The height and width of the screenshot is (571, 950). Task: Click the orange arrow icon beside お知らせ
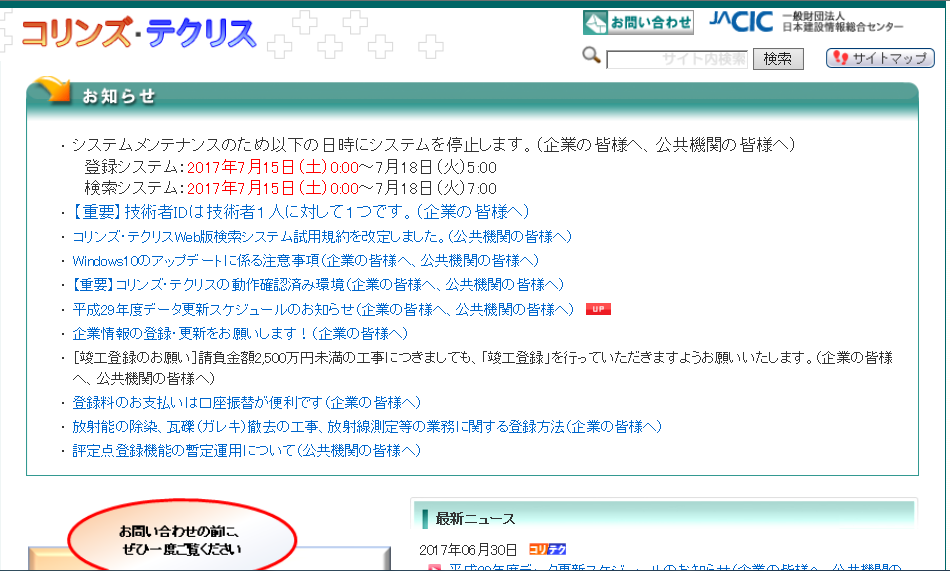click(x=52, y=90)
